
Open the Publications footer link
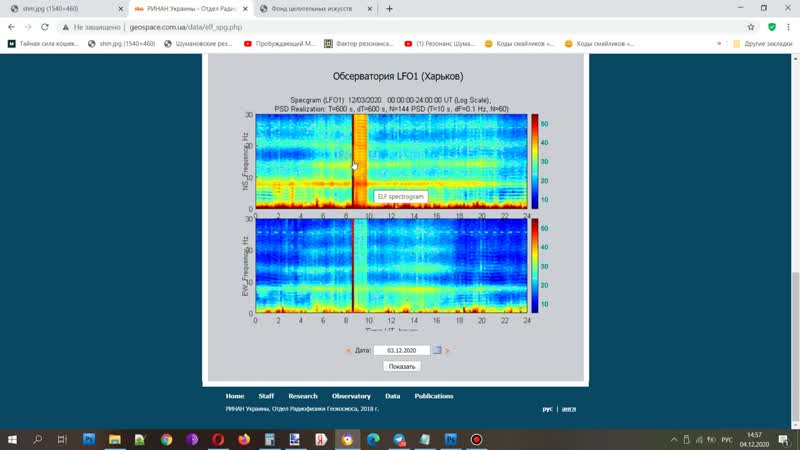click(x=434, y=396)
